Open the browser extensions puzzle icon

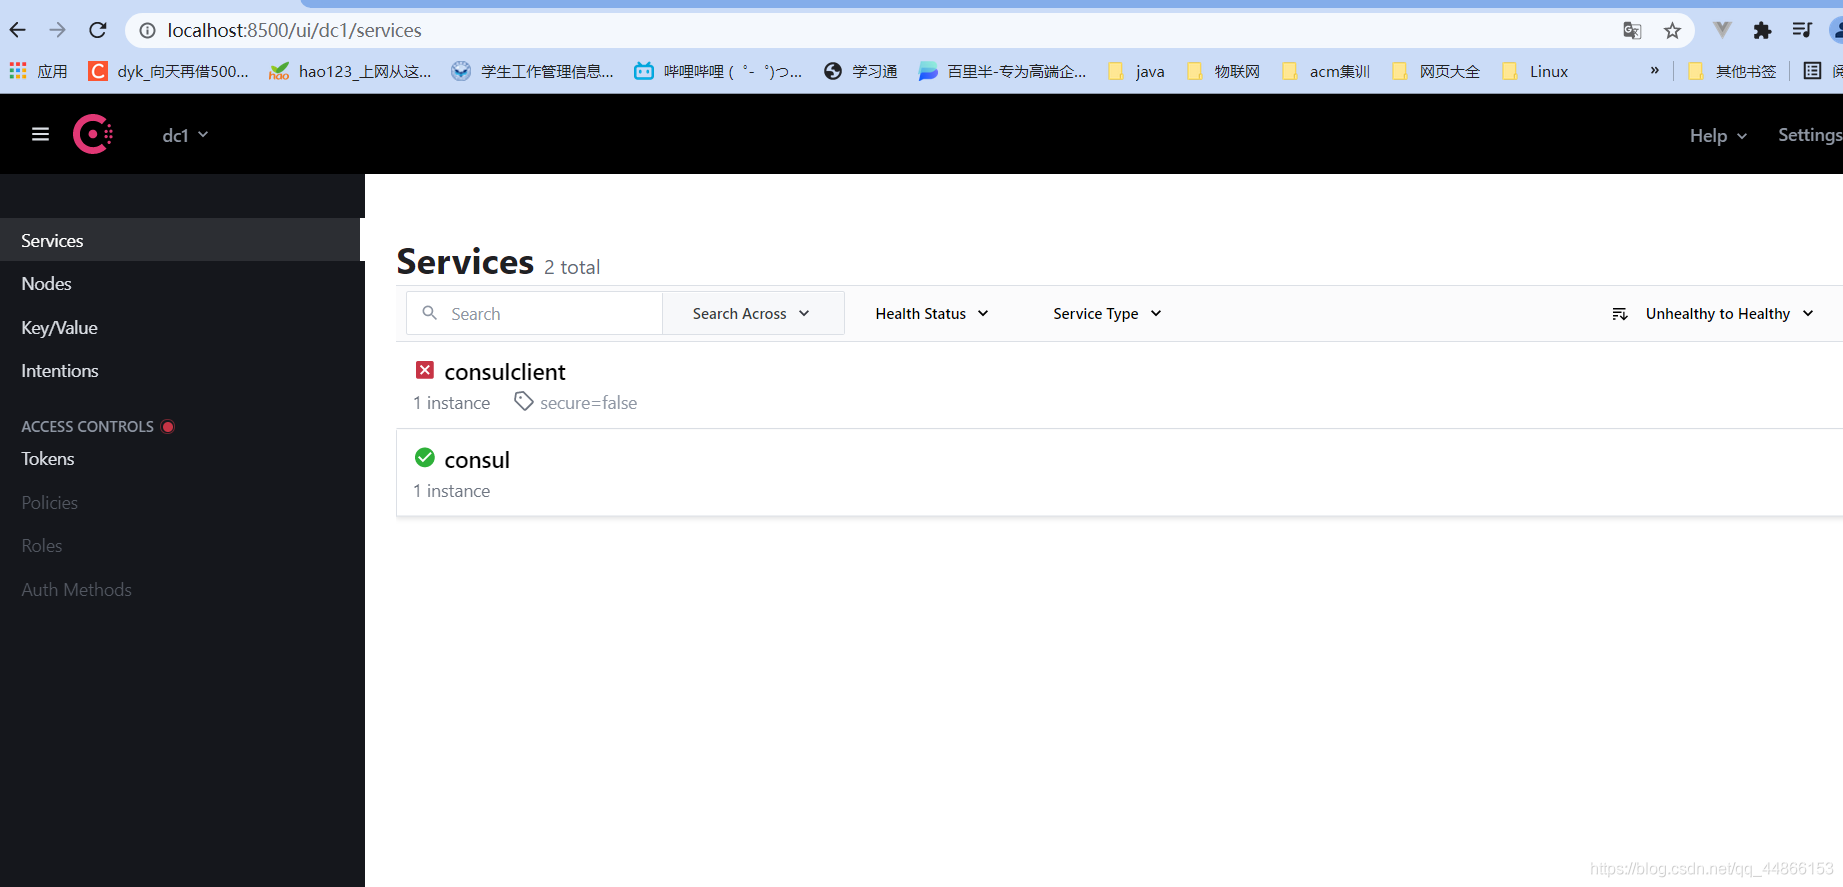(x=1762, y=31)
